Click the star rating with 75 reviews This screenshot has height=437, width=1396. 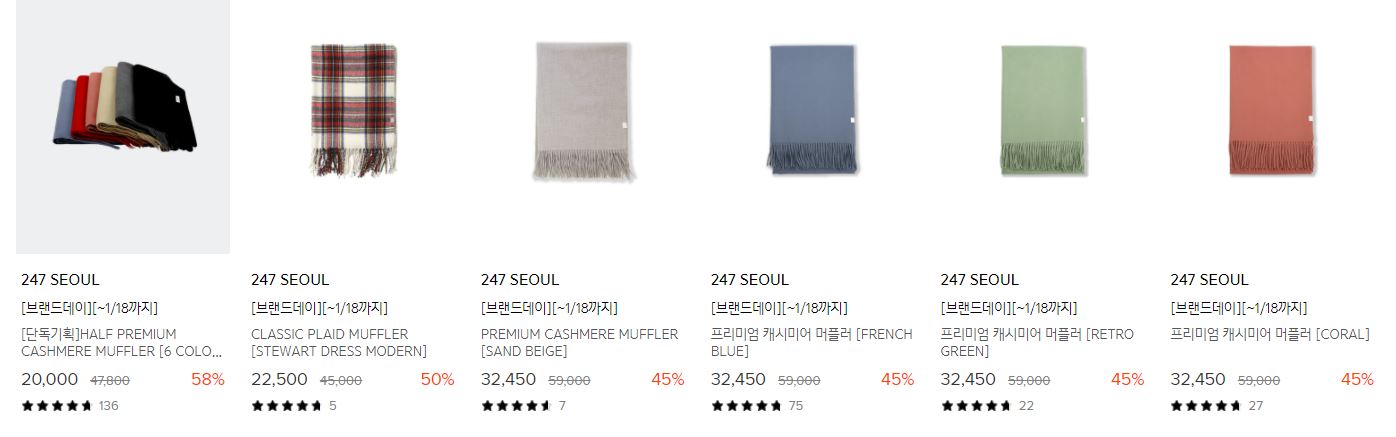pyautogui.click(x=747, y=406)
